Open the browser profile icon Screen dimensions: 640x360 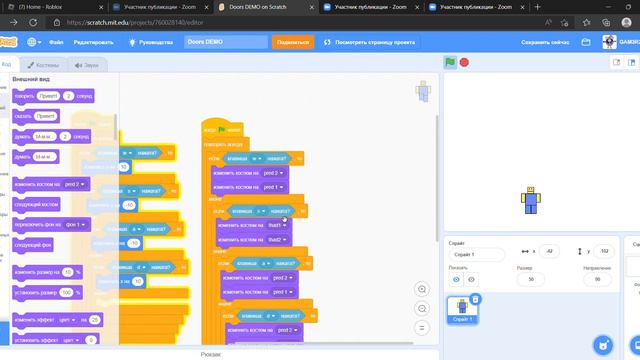(x=627, y=22)
